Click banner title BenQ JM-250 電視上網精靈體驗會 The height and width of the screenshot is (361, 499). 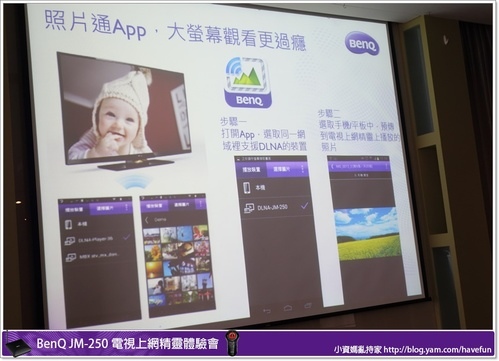click(127, 343)
